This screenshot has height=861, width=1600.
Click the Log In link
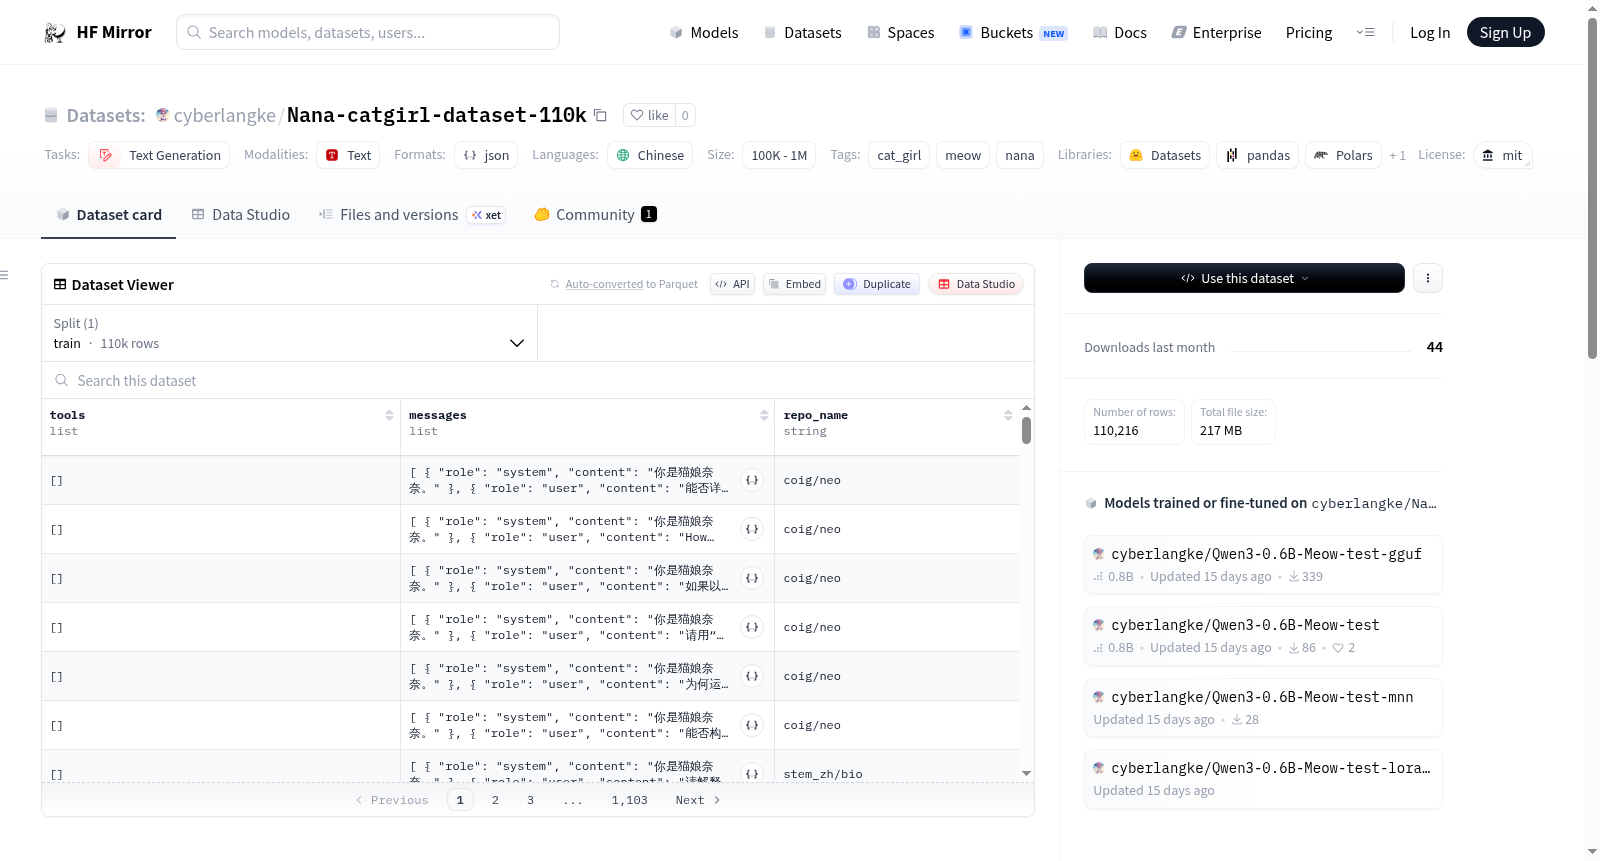(x=1430, y=33)
